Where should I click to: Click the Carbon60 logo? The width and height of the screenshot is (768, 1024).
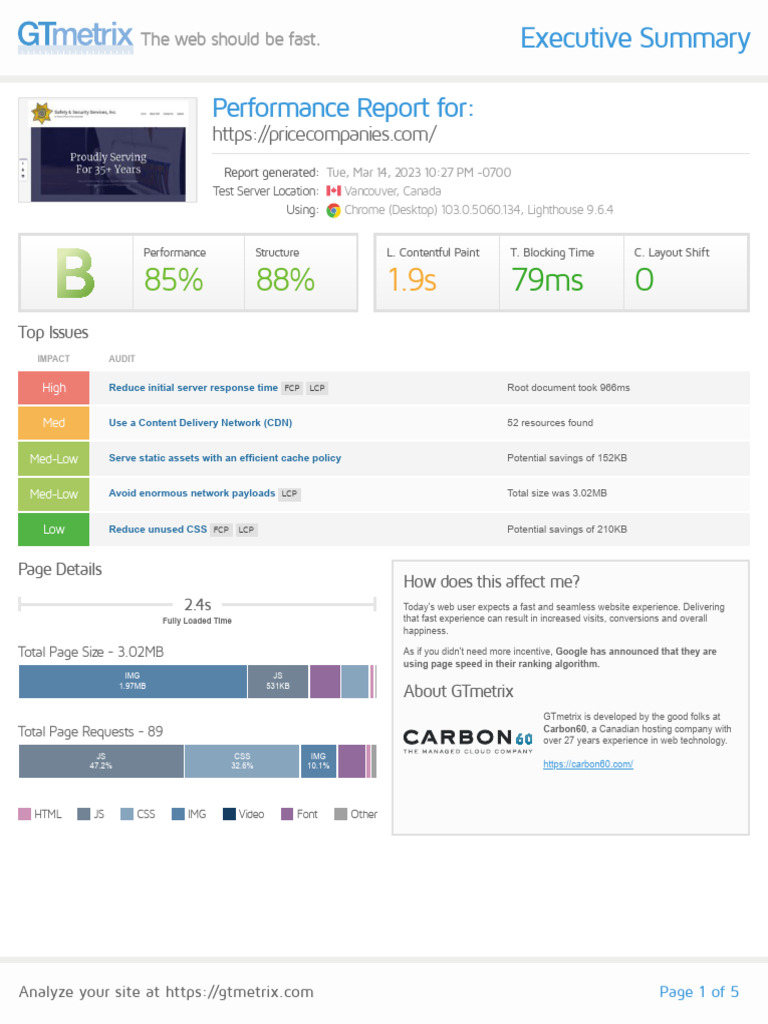(468, 741)
